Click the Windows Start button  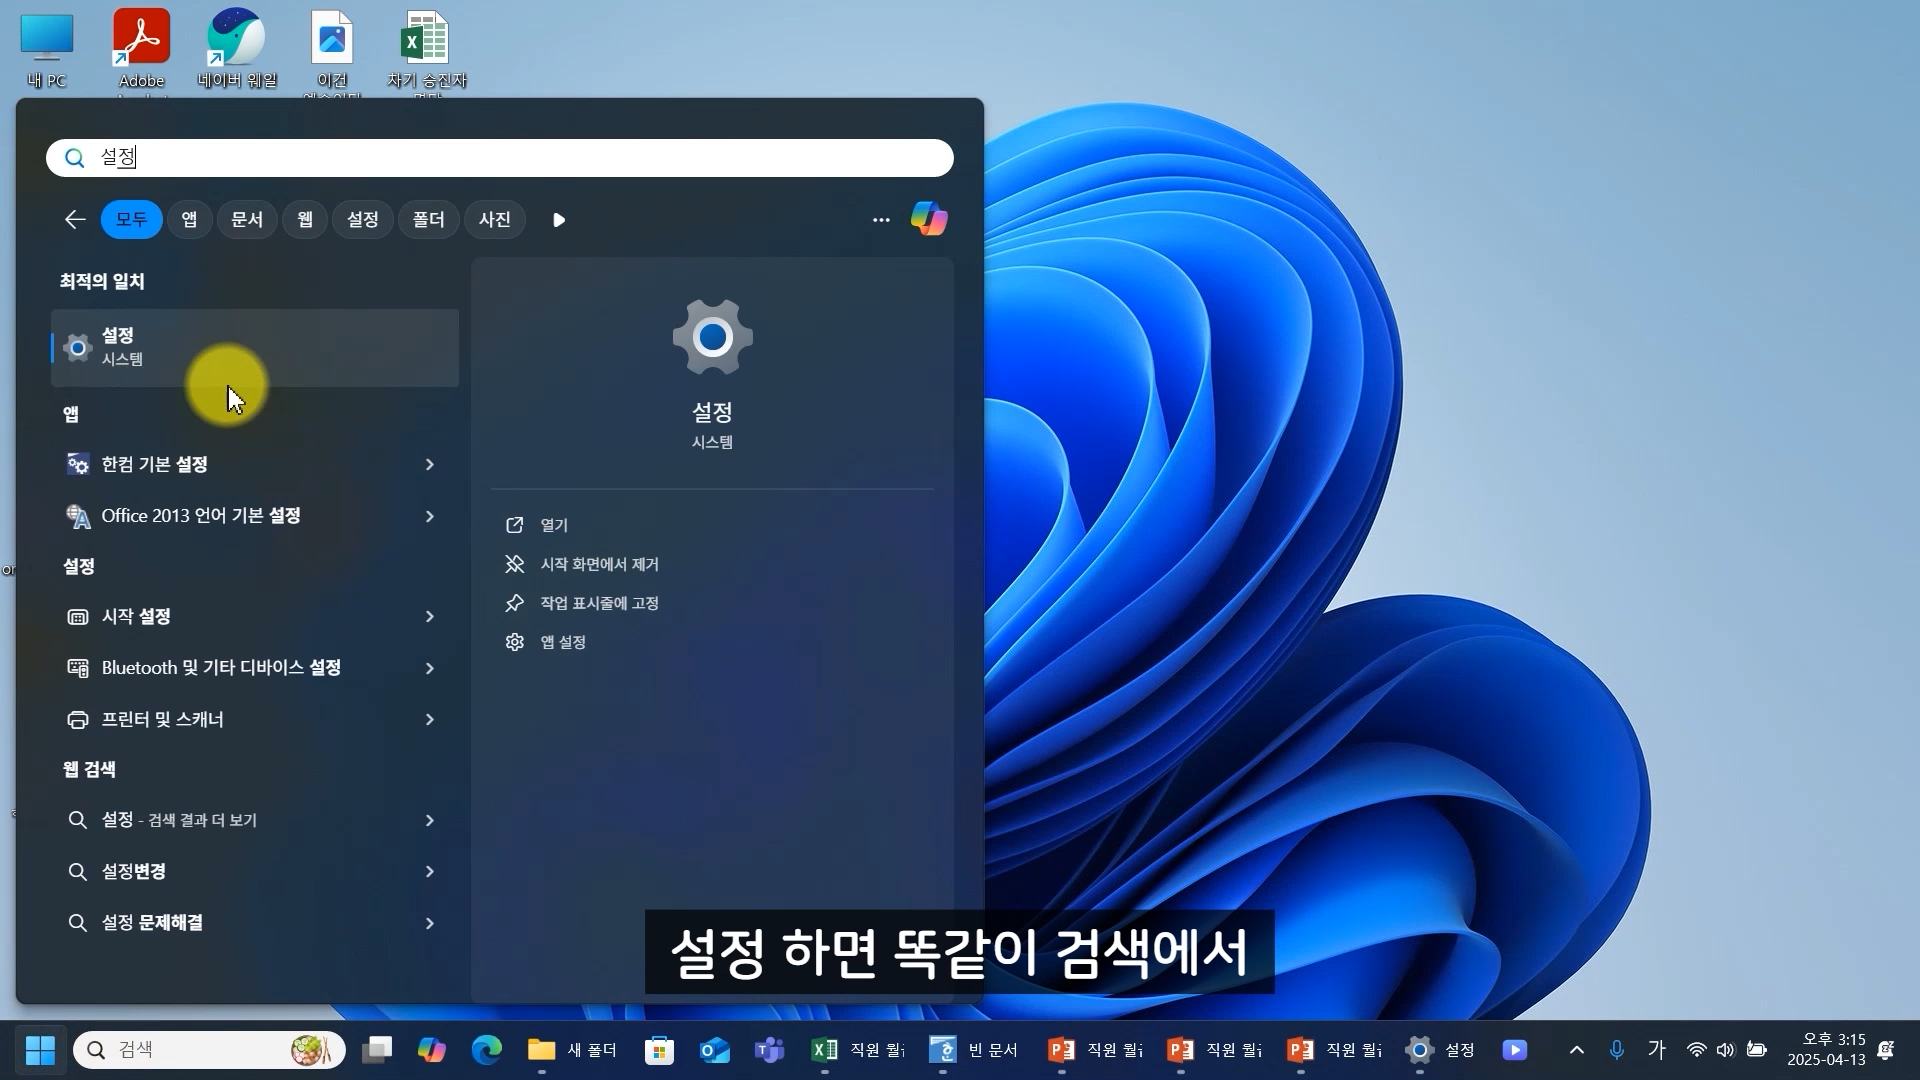click(x=40, y=1050)
